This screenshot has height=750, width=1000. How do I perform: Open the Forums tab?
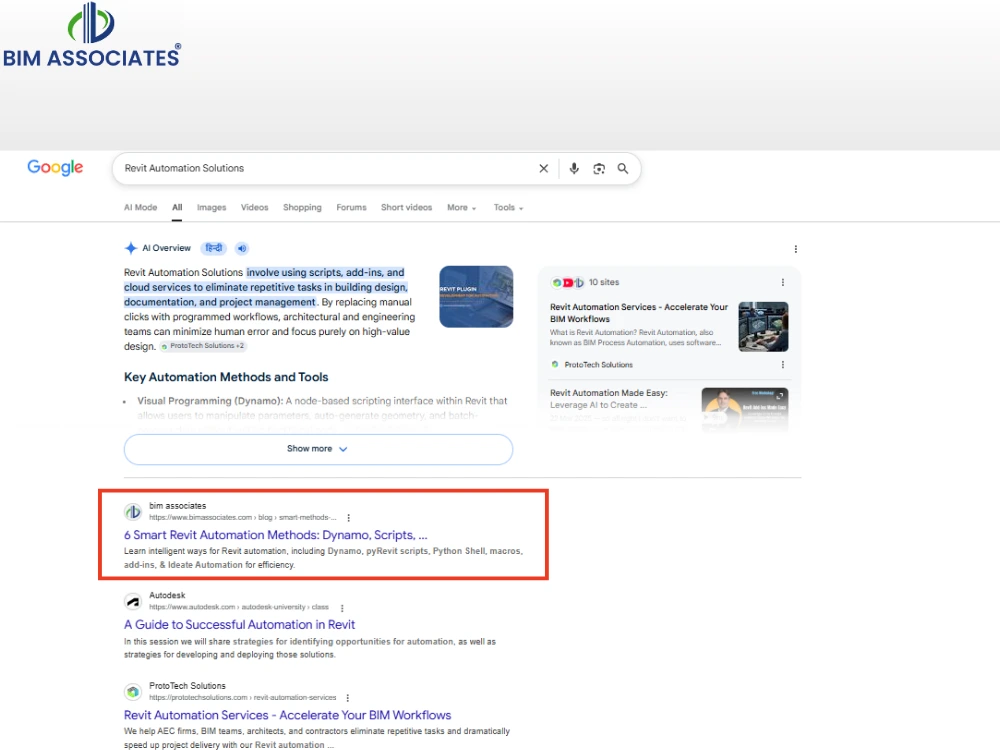pyautogui.click(x=351, y=207)
